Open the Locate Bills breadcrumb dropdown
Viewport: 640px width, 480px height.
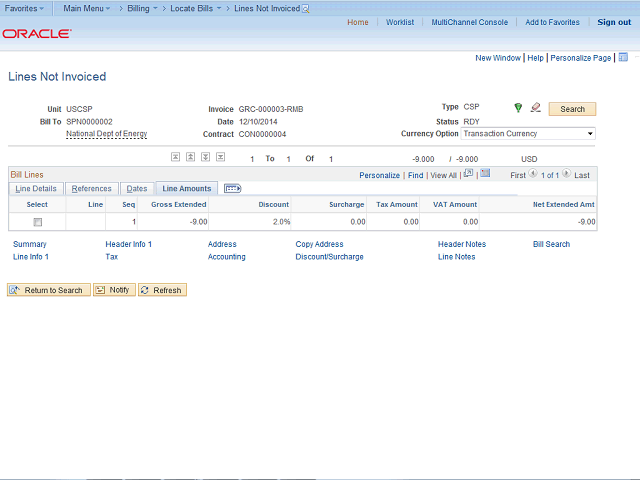click(x=196, y=8)
